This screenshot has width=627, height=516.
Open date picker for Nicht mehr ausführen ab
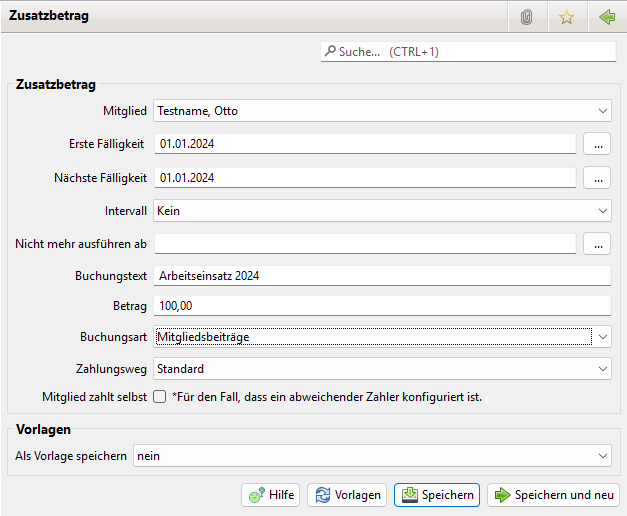click(597, 243)
